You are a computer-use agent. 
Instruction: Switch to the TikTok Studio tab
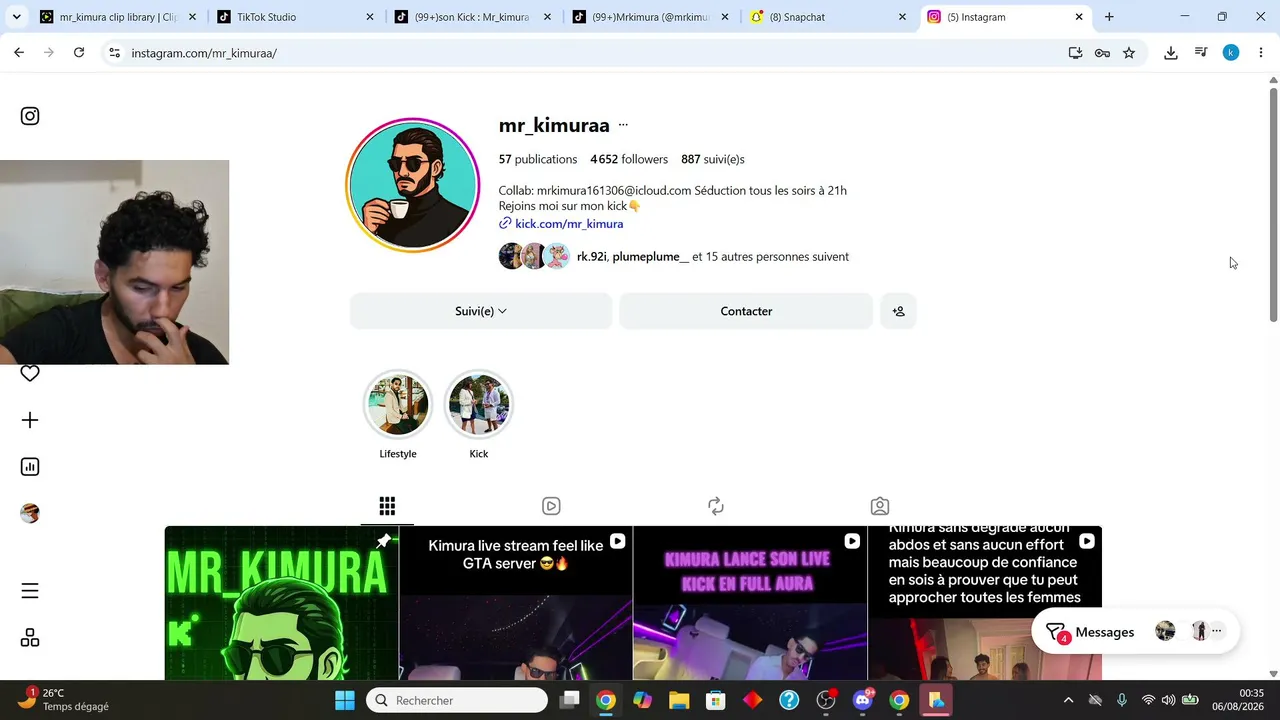coord(295,17)
